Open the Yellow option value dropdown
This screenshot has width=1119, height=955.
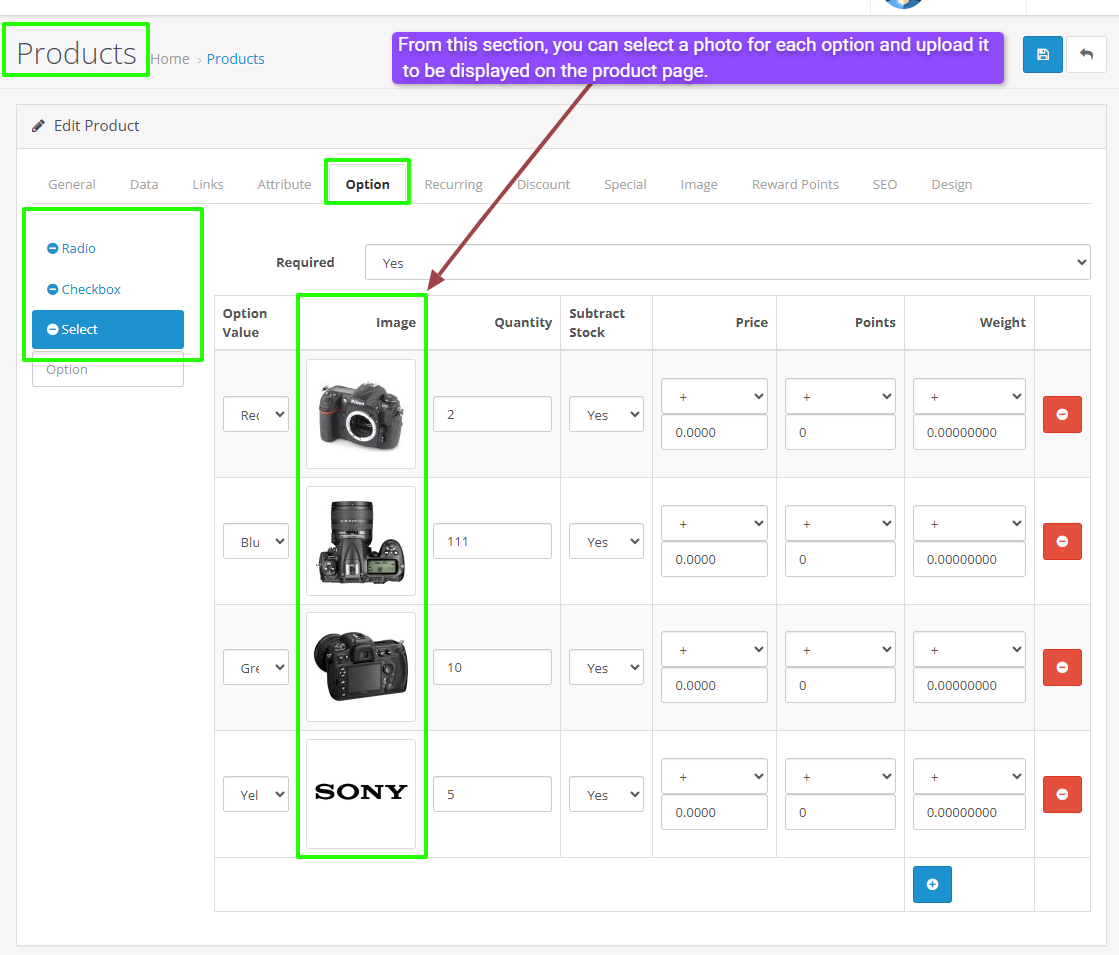[x=255, y=794]
